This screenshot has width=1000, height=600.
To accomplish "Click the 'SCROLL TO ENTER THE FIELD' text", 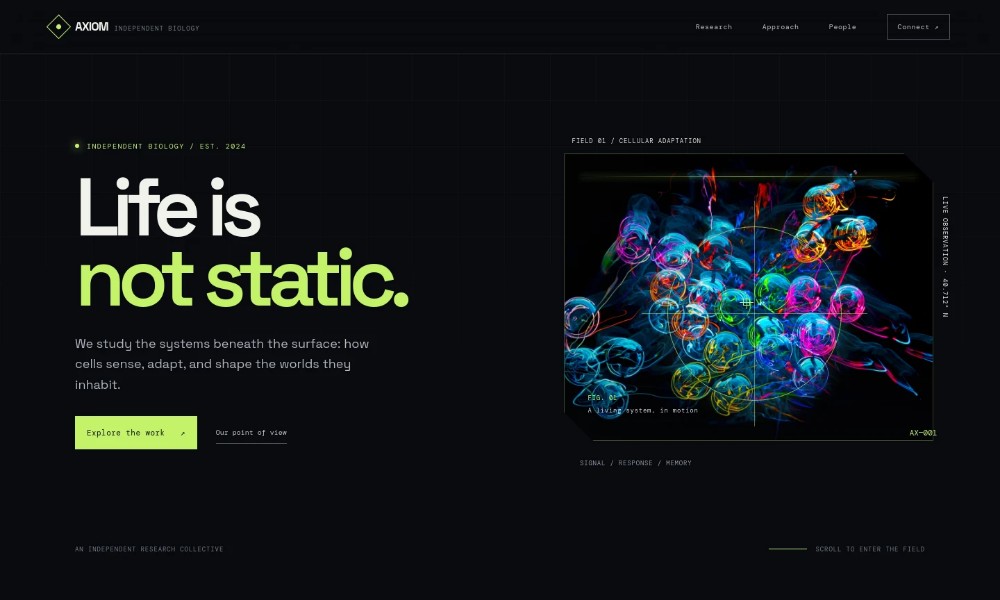I will (x=870, y=549).
